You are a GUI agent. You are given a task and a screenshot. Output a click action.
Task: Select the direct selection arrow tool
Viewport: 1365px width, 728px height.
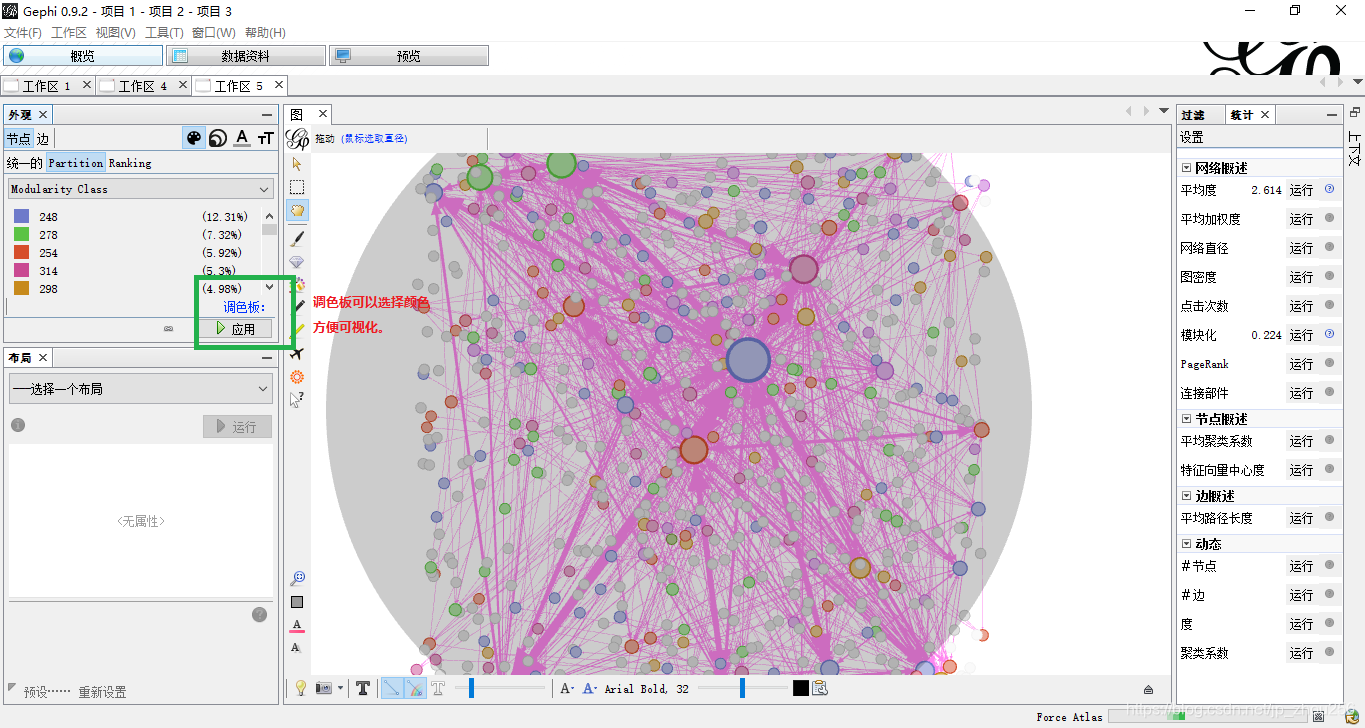click(x=297, y=163)
